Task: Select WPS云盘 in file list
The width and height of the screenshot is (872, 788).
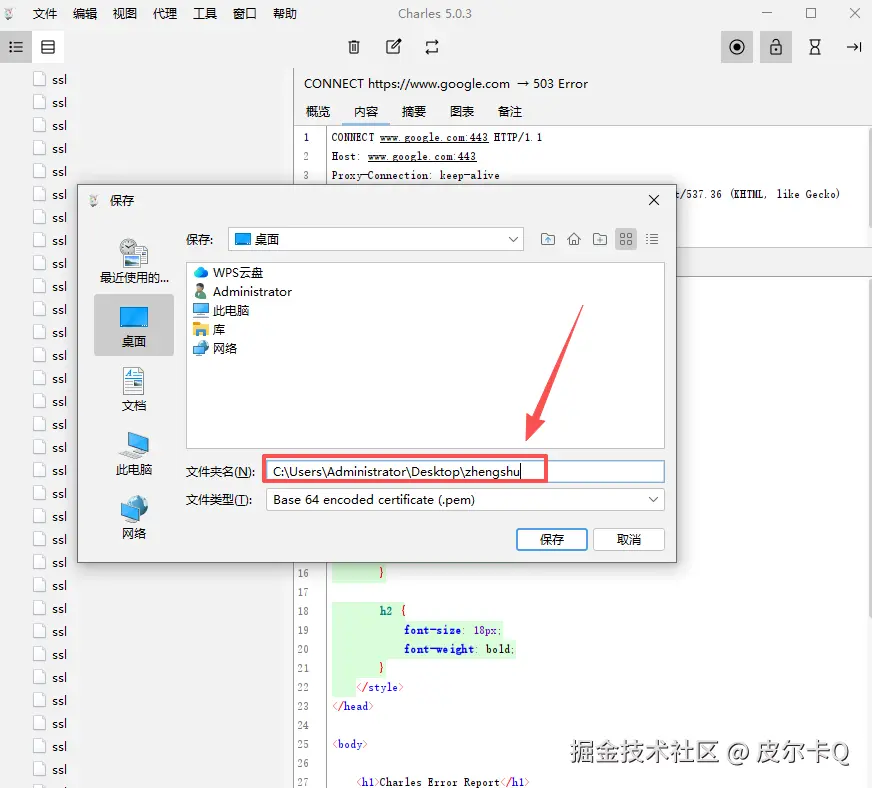Action: tap(229, 272)
